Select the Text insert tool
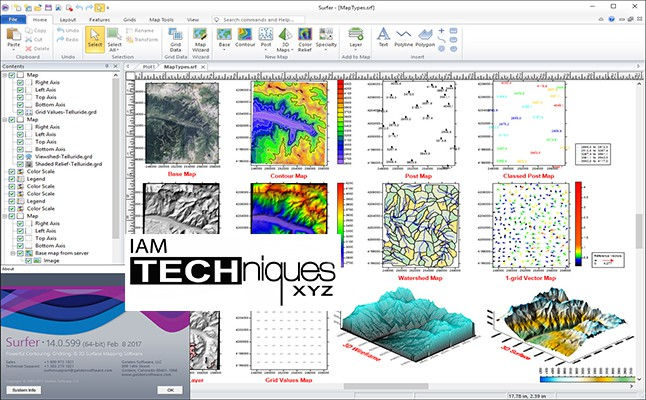 [383, 37]
